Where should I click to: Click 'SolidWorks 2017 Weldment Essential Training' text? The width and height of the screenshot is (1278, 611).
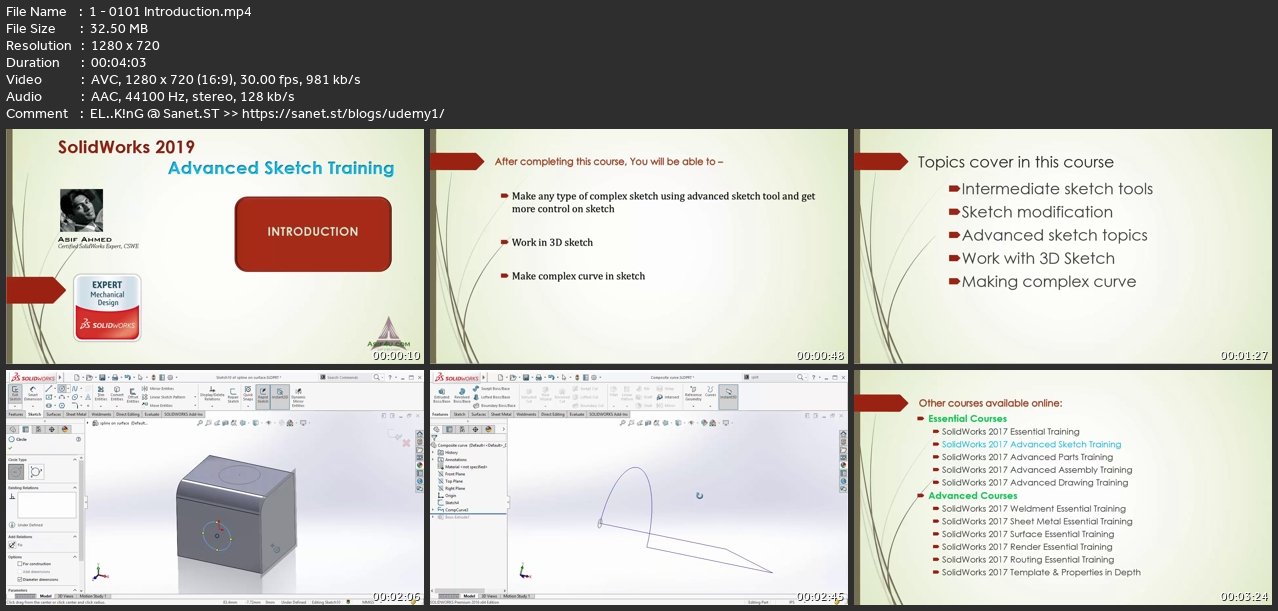coord(1033,508)
